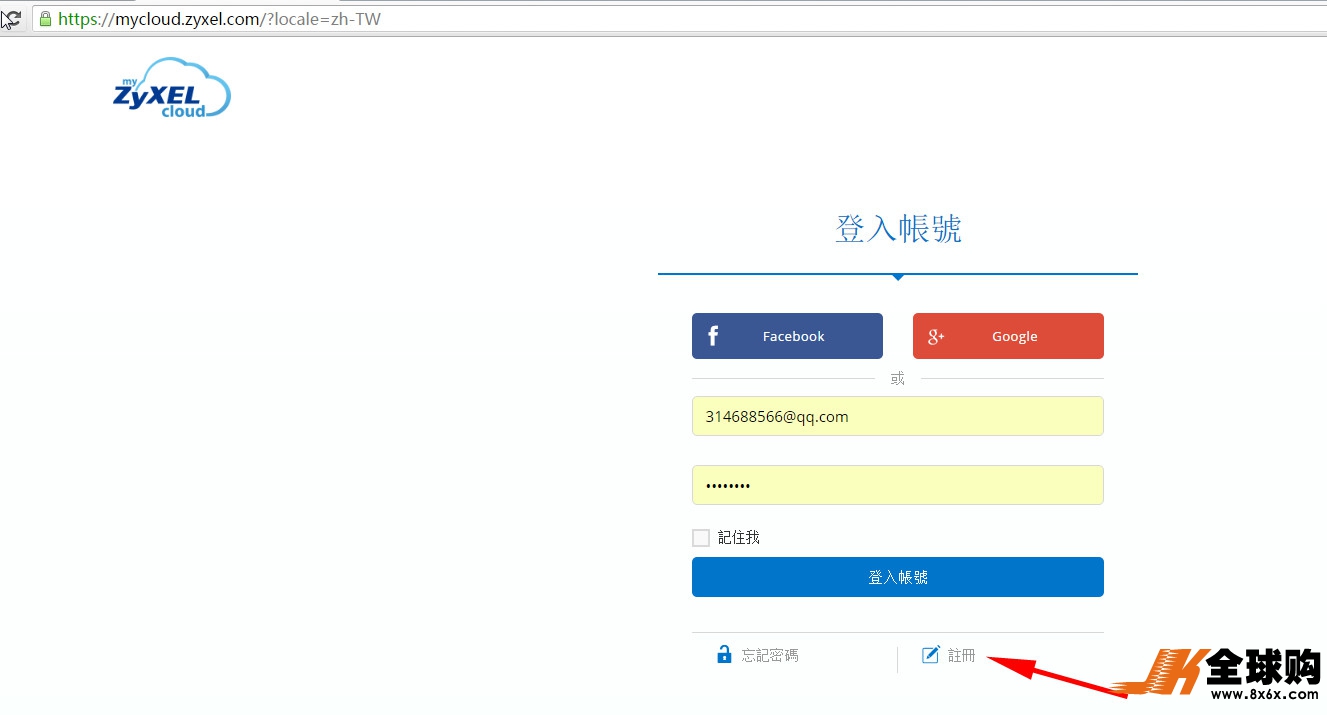Click the blue 登入帳號 login button

click(x=897, y=577)
